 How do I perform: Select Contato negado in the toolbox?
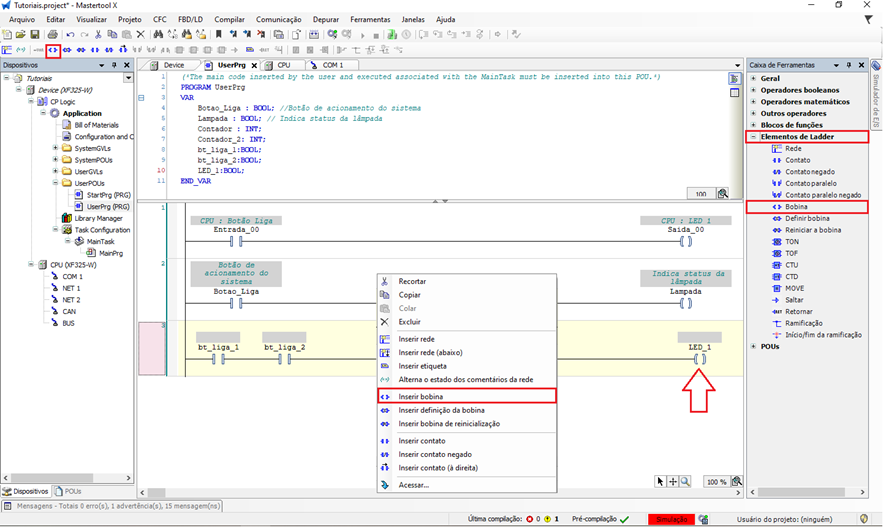point(810,171)
